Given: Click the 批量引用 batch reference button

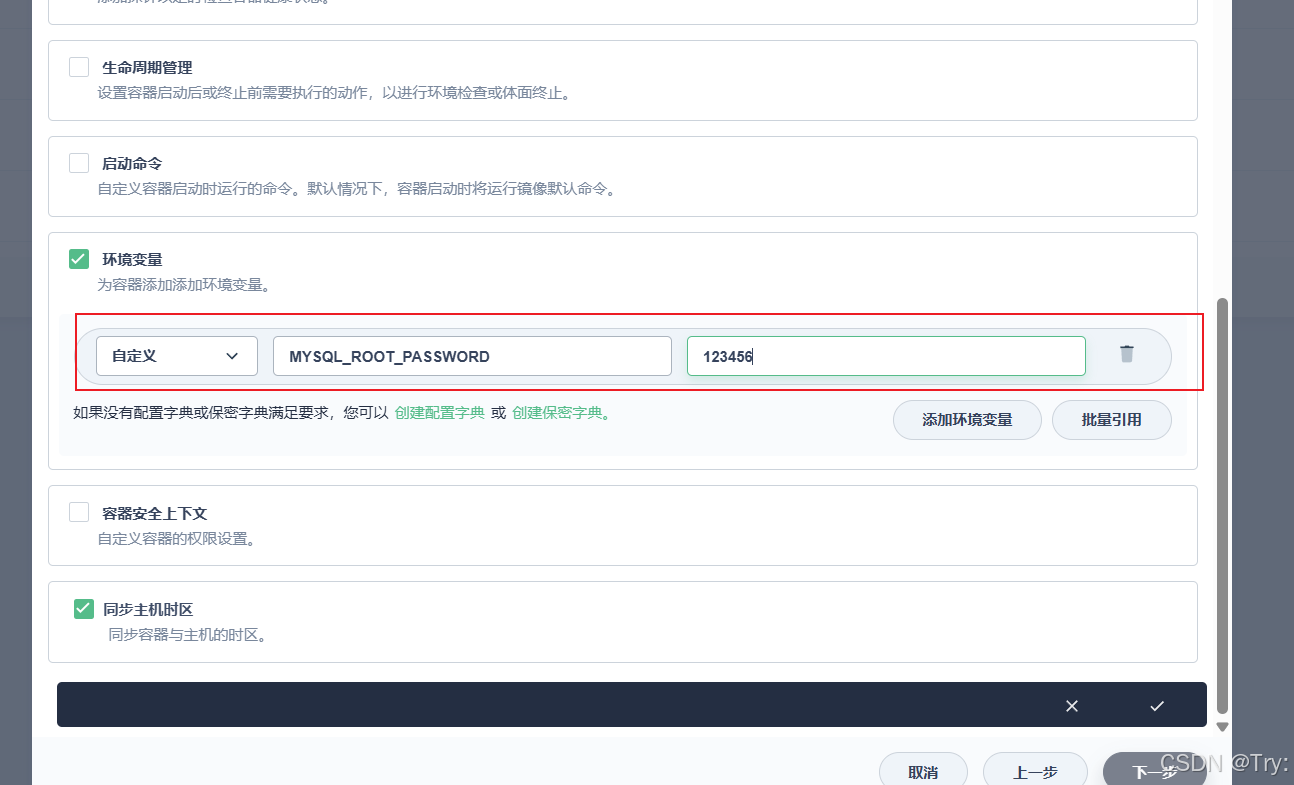Looking at the screenshot, I should point(1111,420).
